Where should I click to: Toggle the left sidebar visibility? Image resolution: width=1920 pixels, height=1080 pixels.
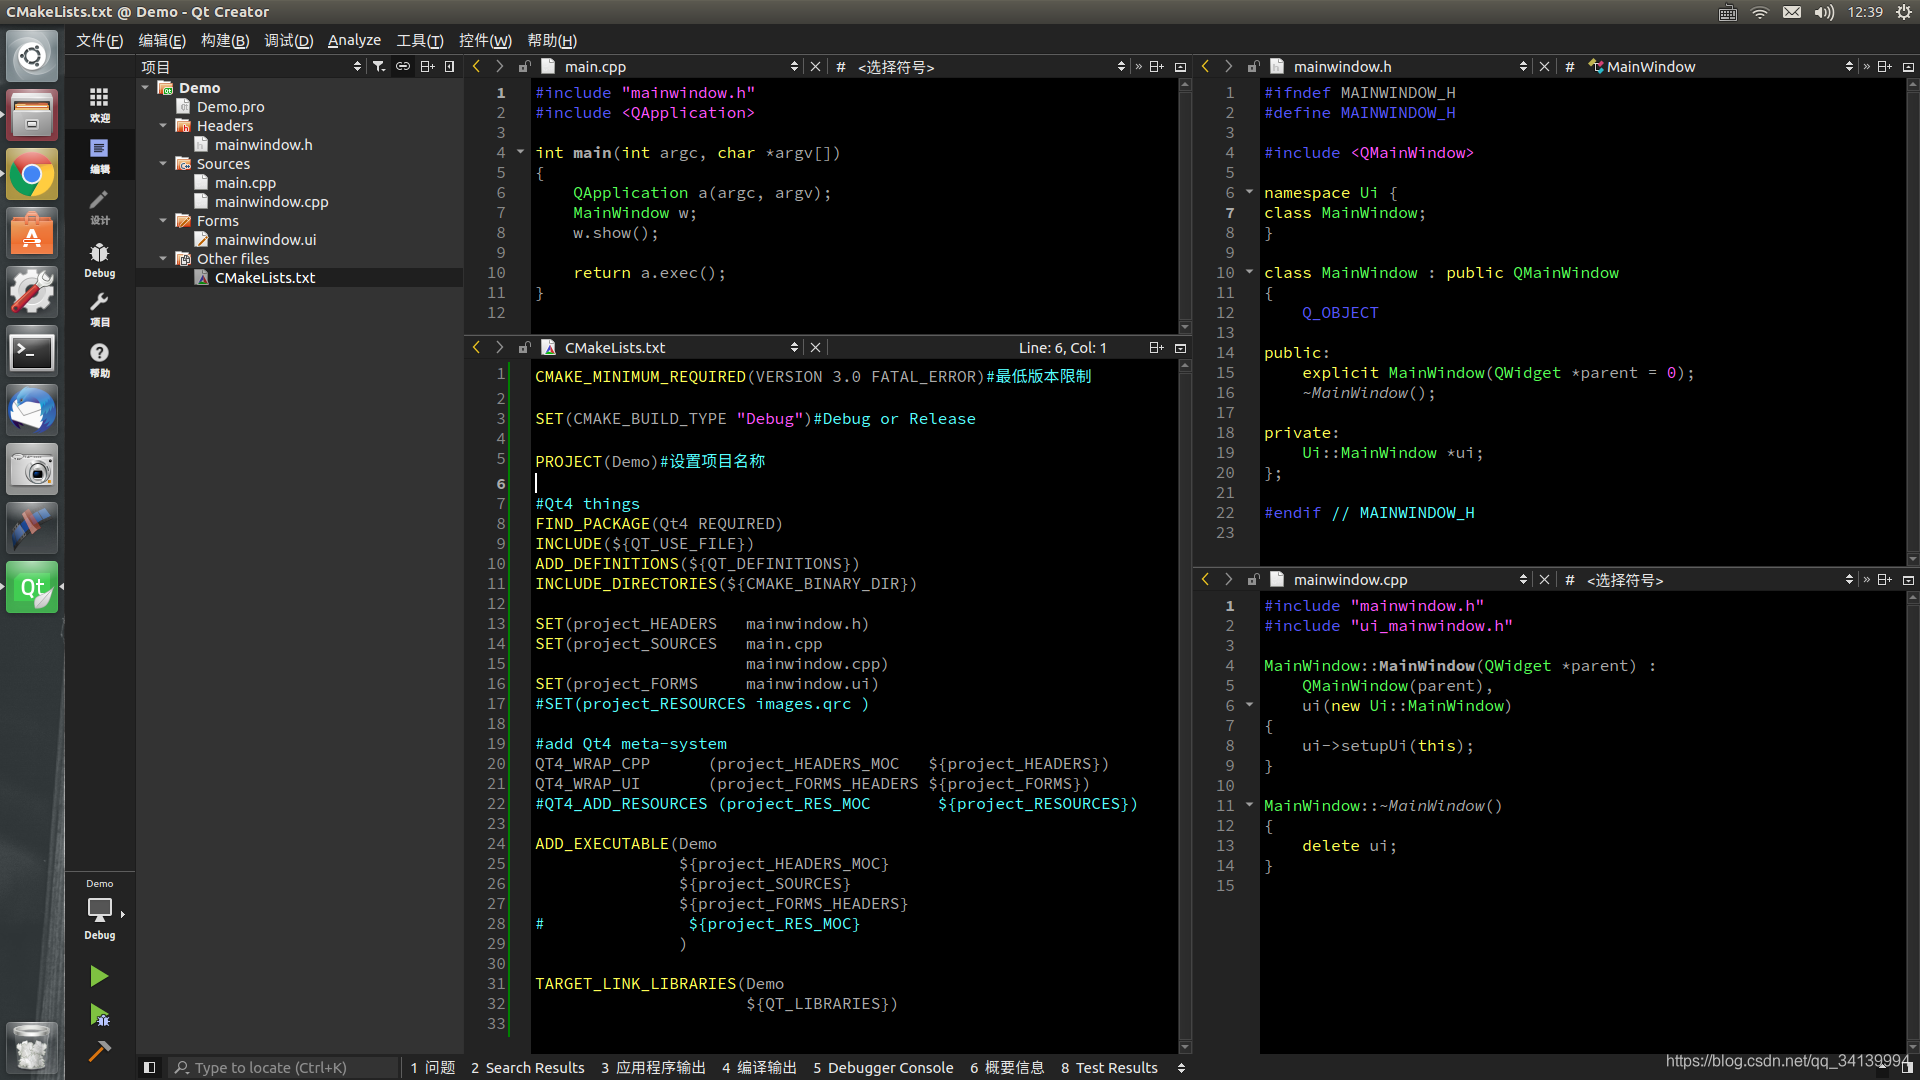(149, 1067)
